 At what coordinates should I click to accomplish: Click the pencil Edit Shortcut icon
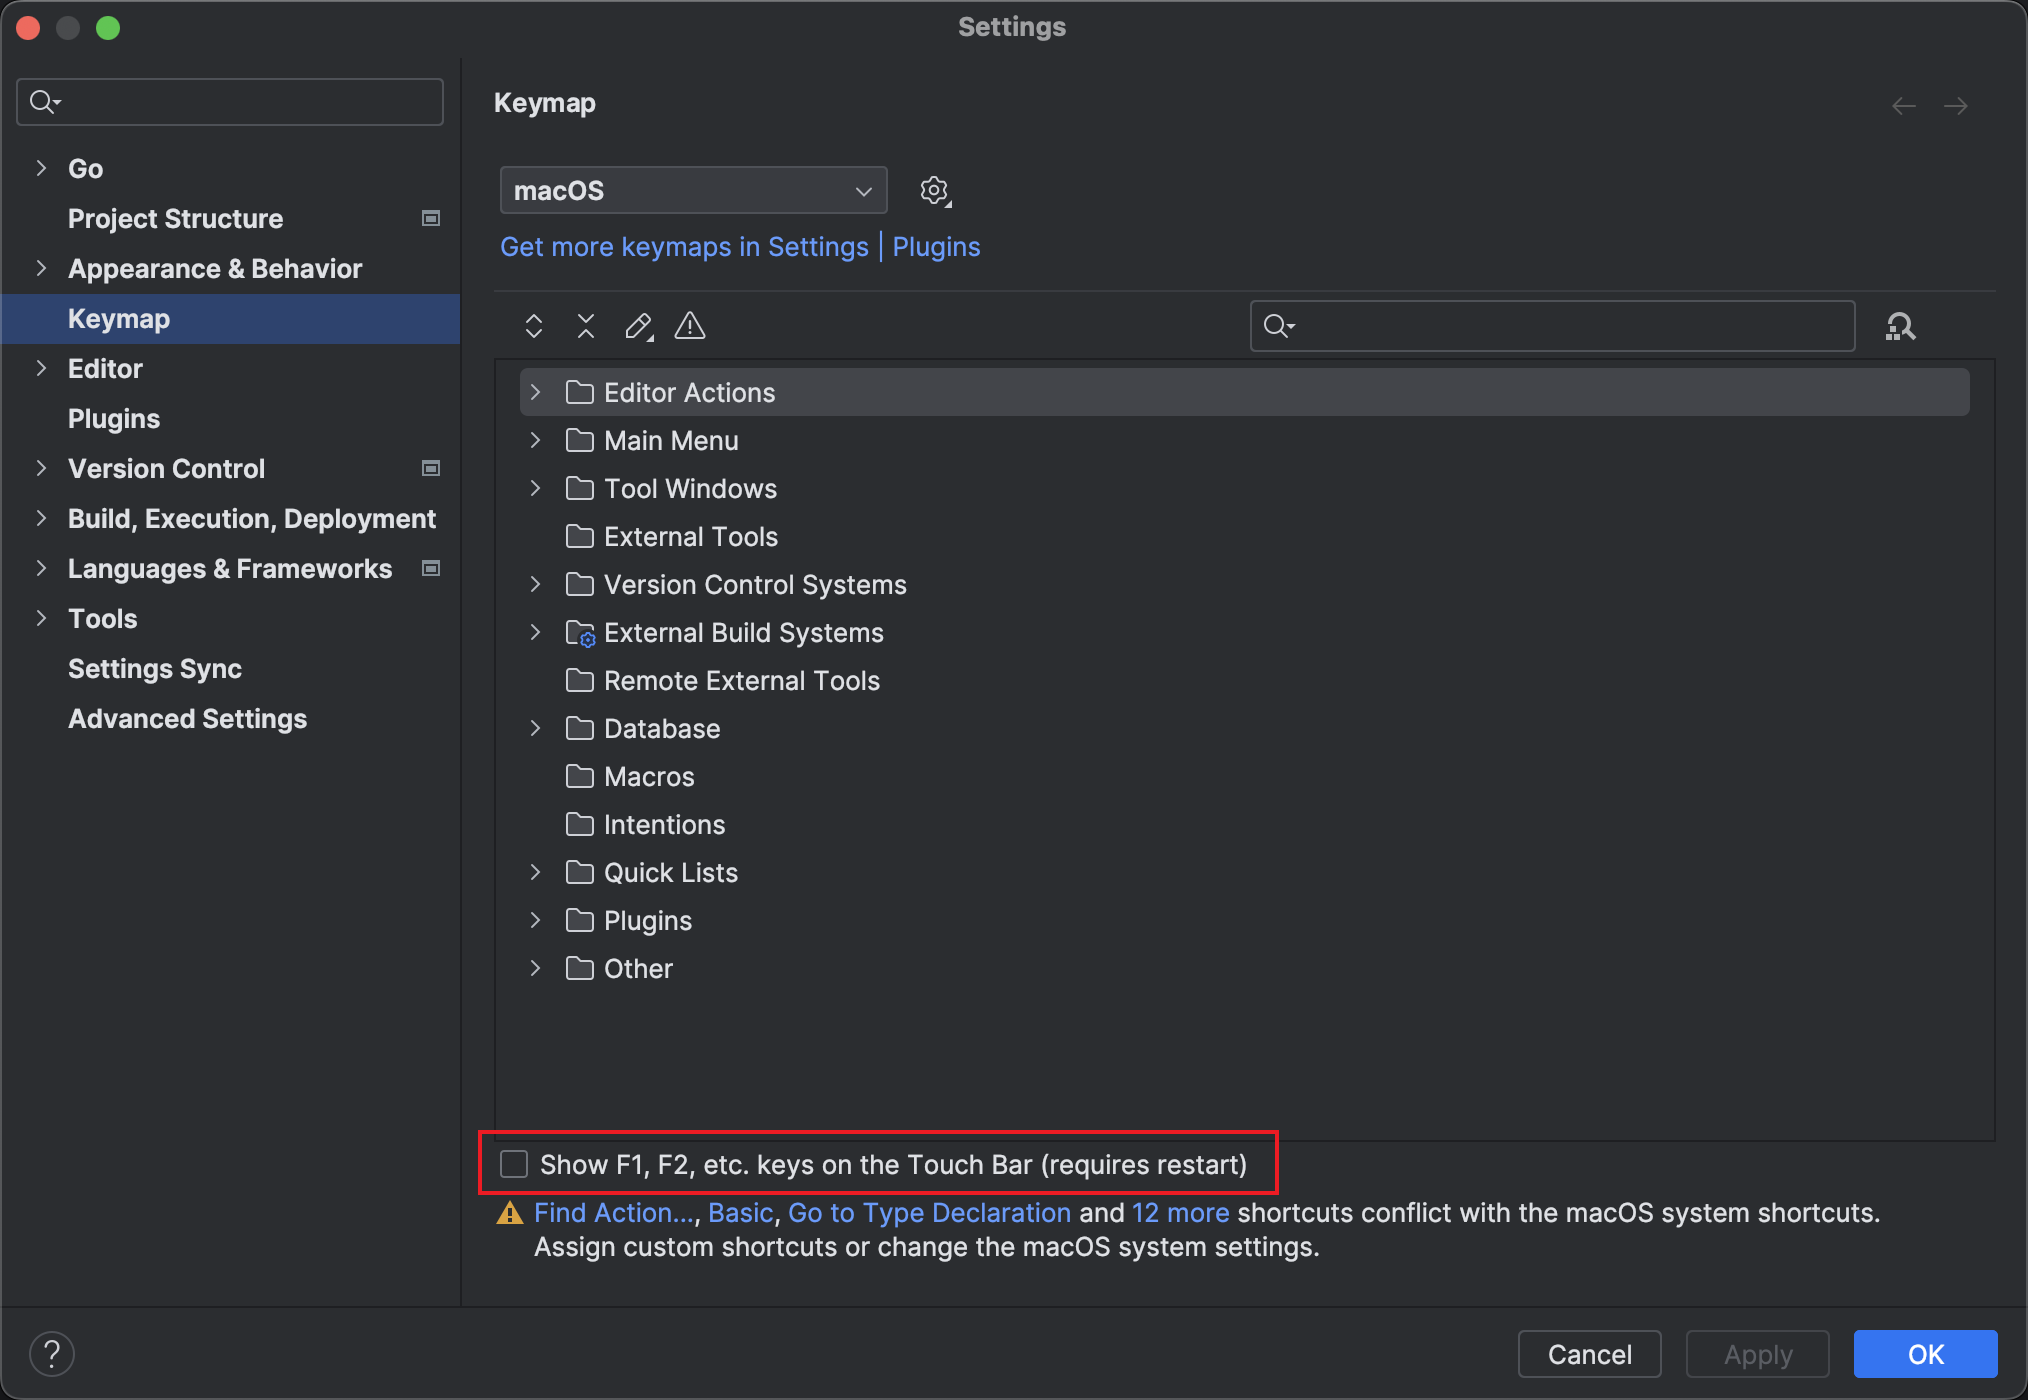pos(638,326)
